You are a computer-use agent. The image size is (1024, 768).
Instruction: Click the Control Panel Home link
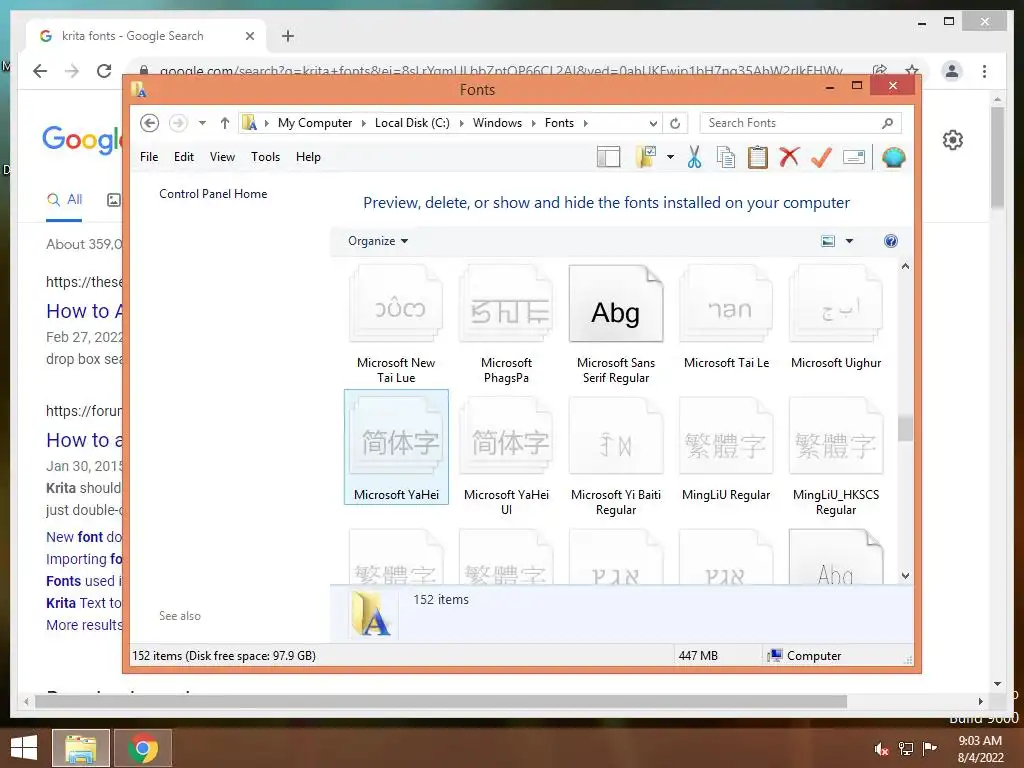point(213,194)
